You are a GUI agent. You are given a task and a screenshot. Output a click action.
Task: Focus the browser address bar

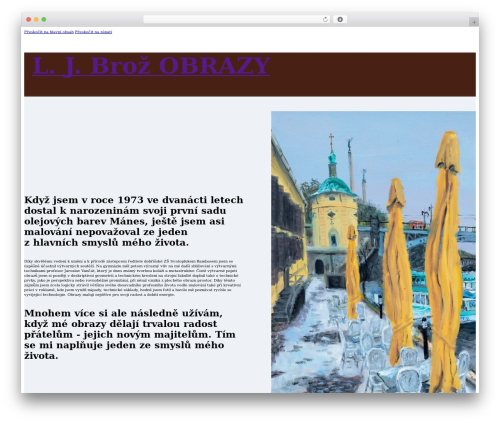tap(236, 20)
